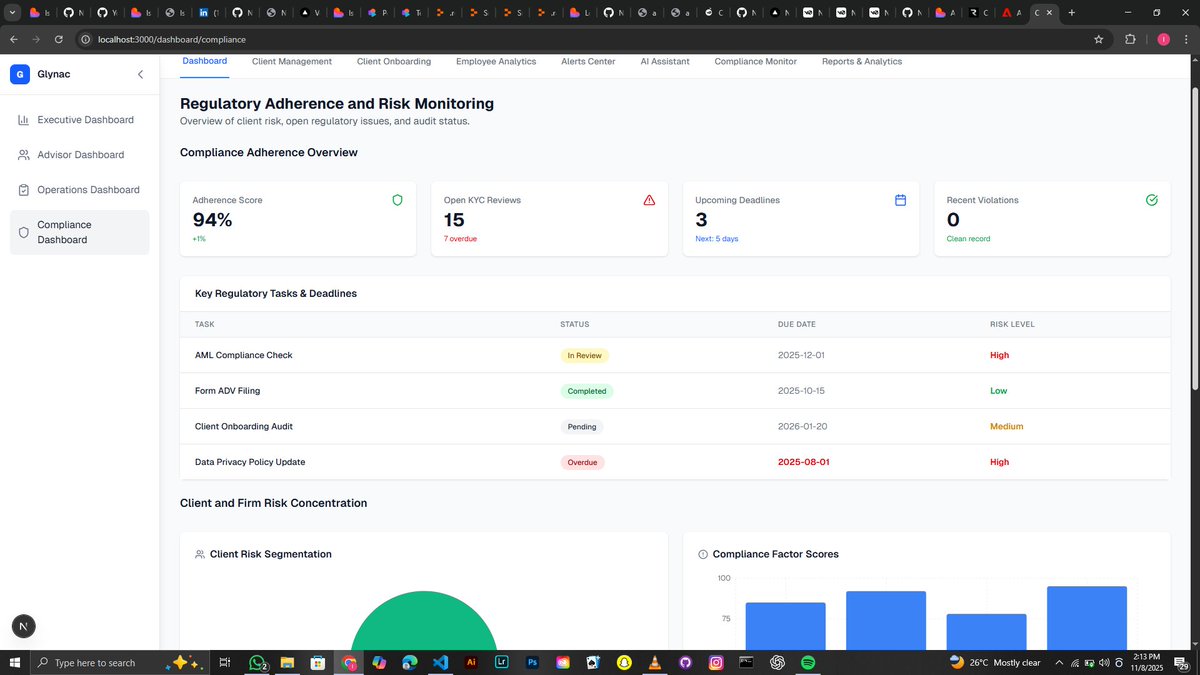The image size is (1200, 675).
Task: Click the Executive Dashboard bar chart icon
Action: tap(24, 120)
